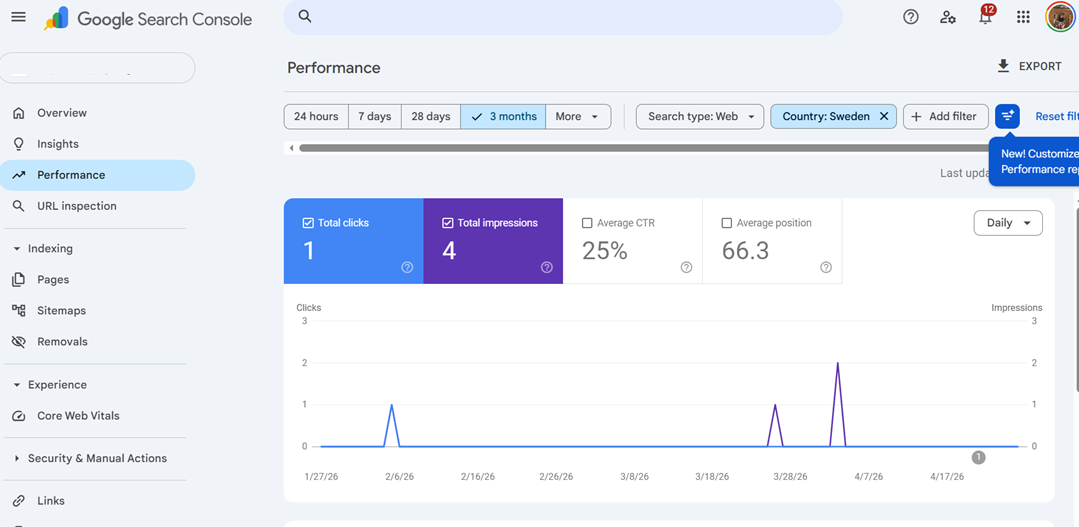1079x527 pixels.
Task: Click the top search input field
Action: (563, 17)
